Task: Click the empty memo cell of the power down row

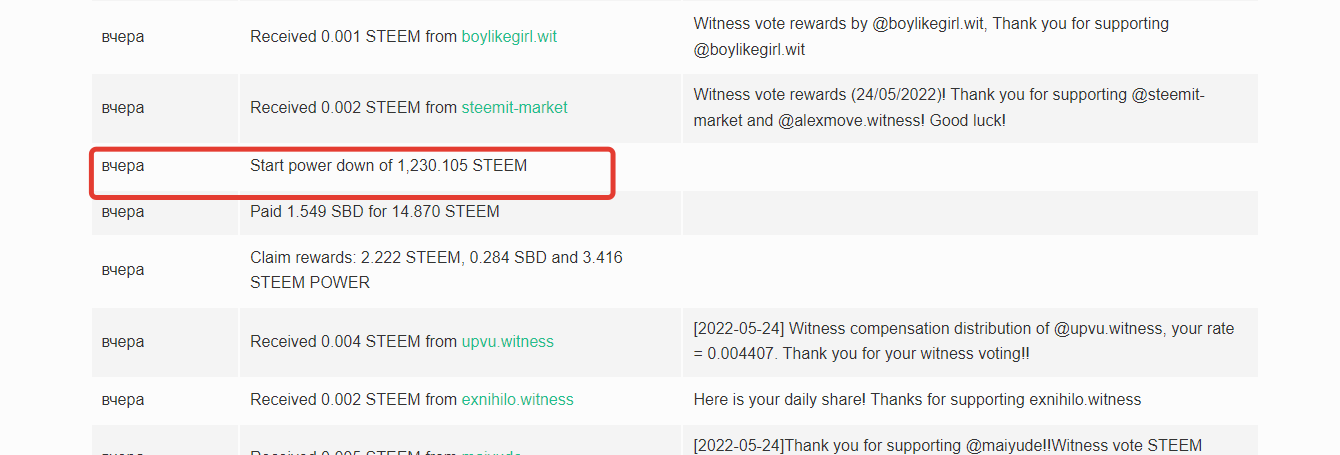Action: pos(968,166)
